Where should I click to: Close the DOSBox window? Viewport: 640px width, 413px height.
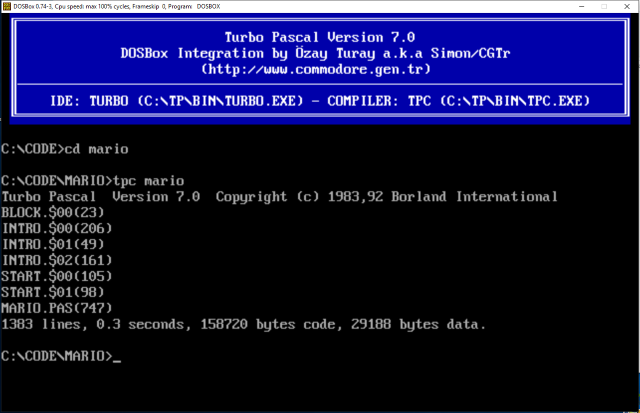627,6
